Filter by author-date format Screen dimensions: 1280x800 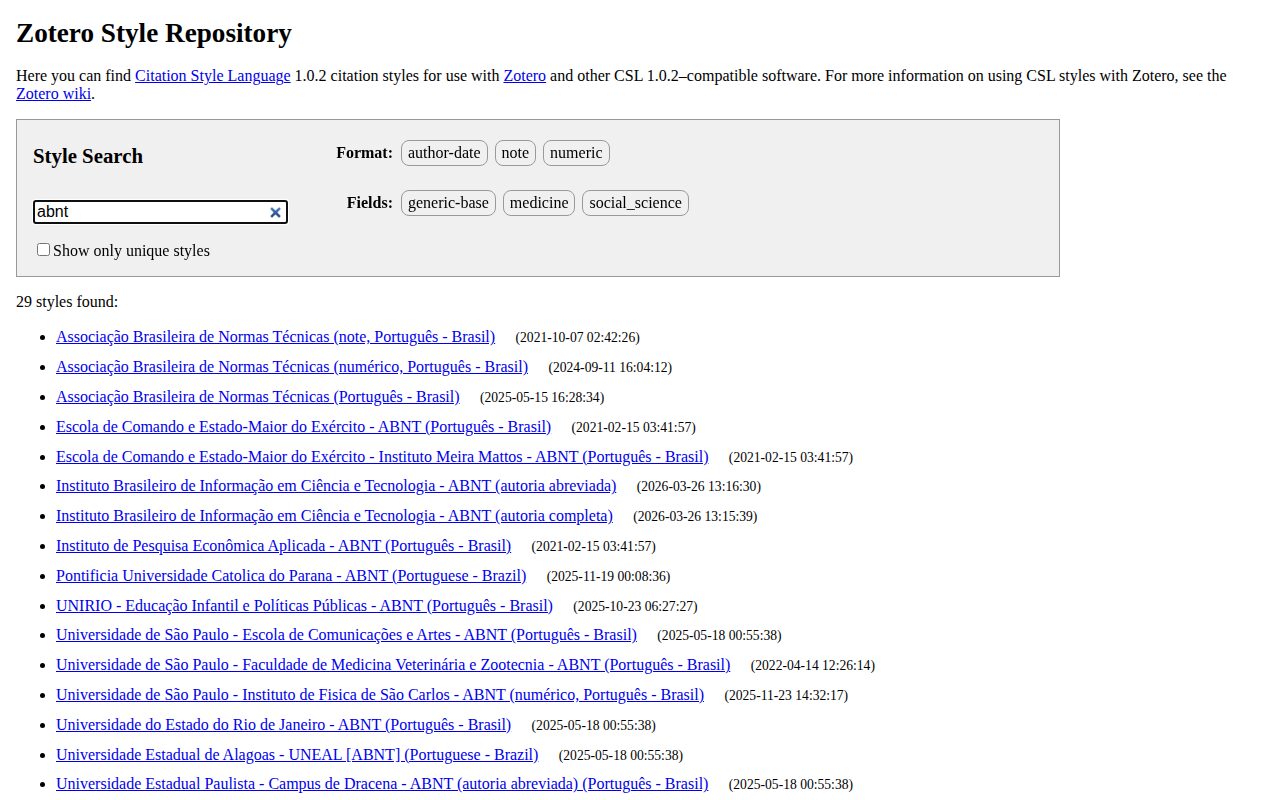point(444,153)
